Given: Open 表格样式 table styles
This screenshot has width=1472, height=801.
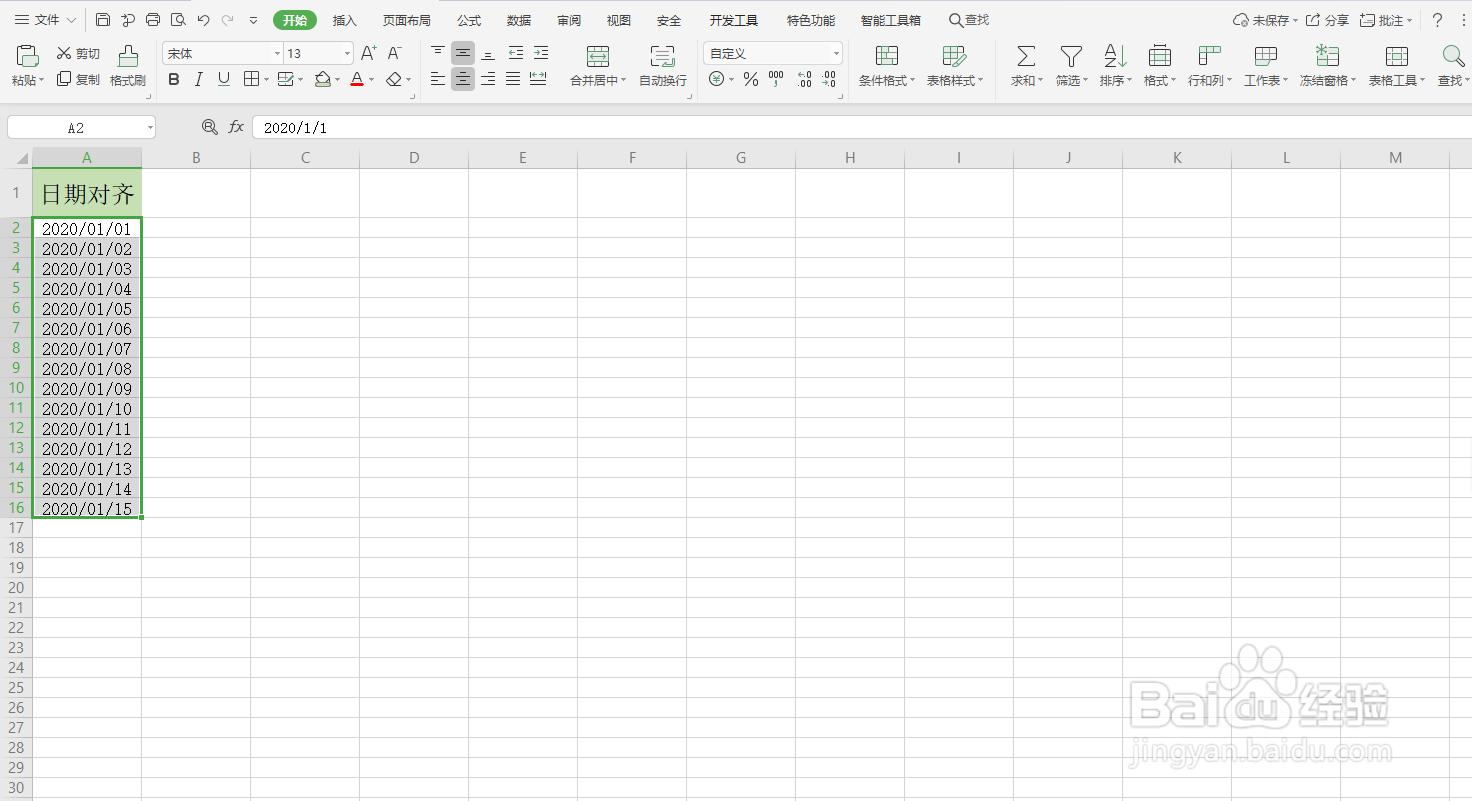Looking at the screenshot, I should [955, 66].
